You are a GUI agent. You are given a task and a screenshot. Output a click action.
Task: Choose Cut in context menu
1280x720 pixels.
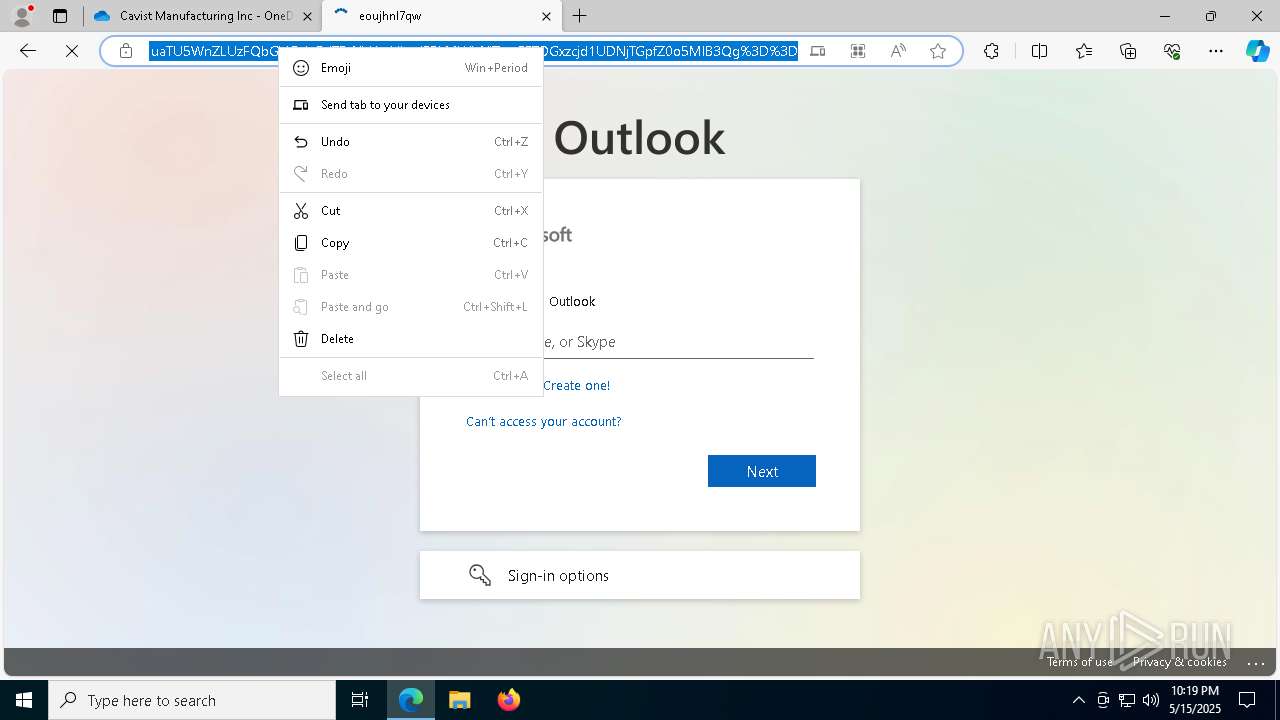coord(411,211)
